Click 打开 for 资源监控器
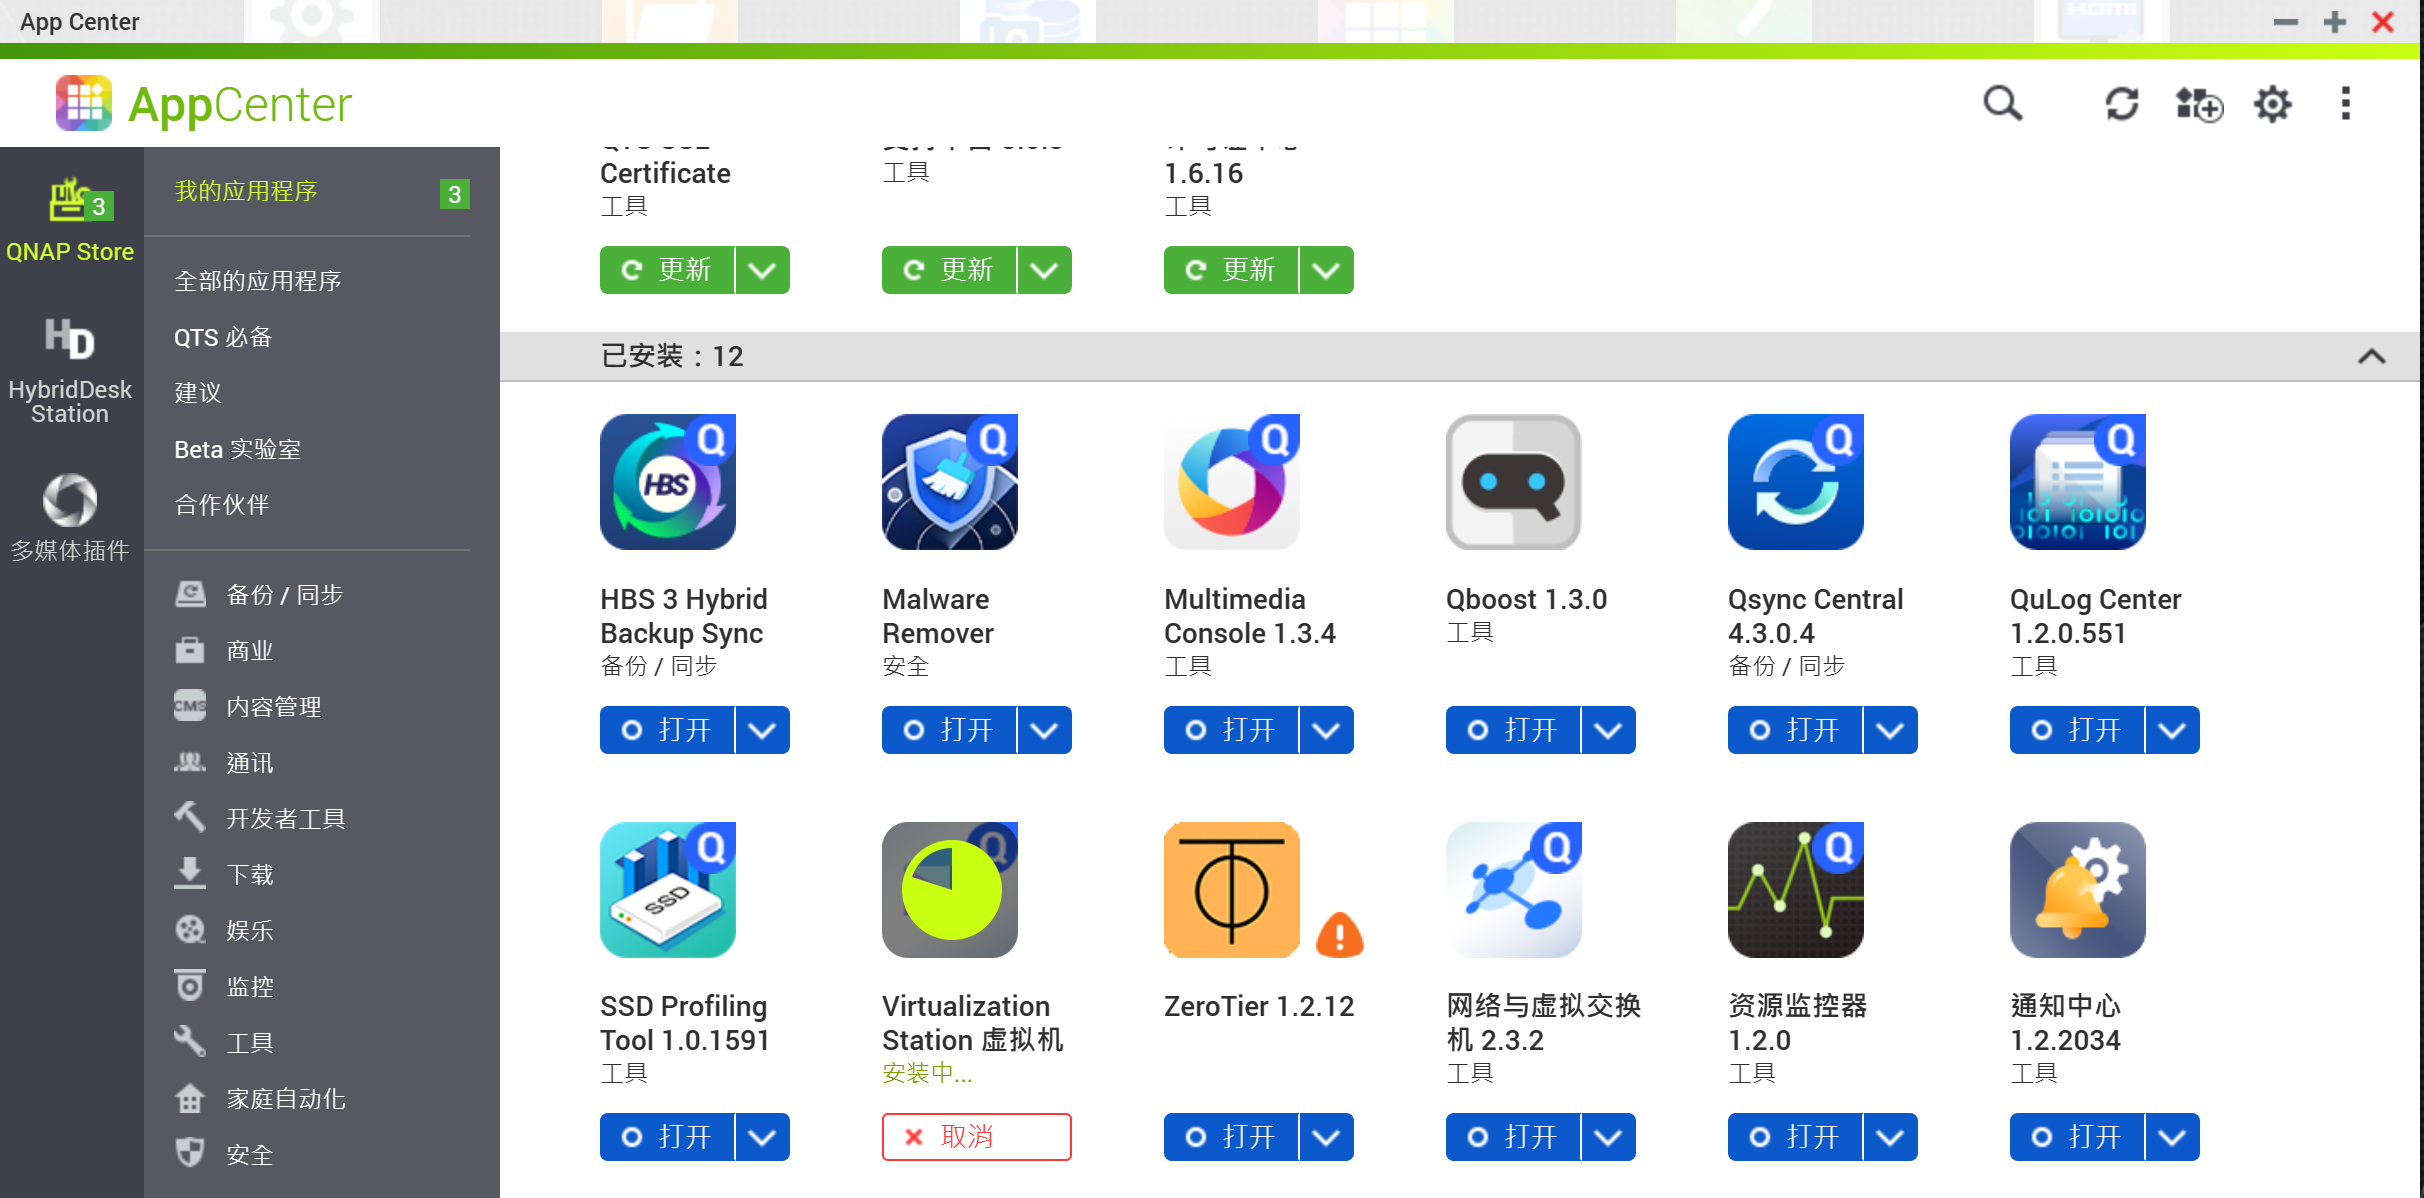This screenshot has height=1198, width=2424. point(1795,1137)
